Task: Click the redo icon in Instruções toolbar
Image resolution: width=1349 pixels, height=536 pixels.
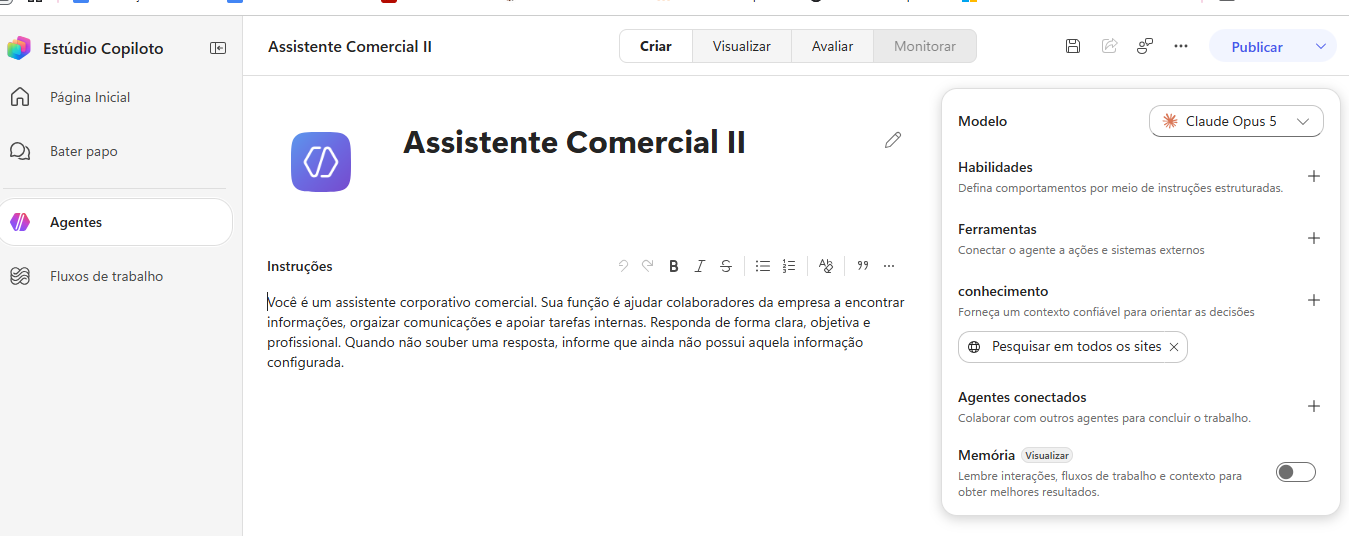Action: tap(648, 266)
